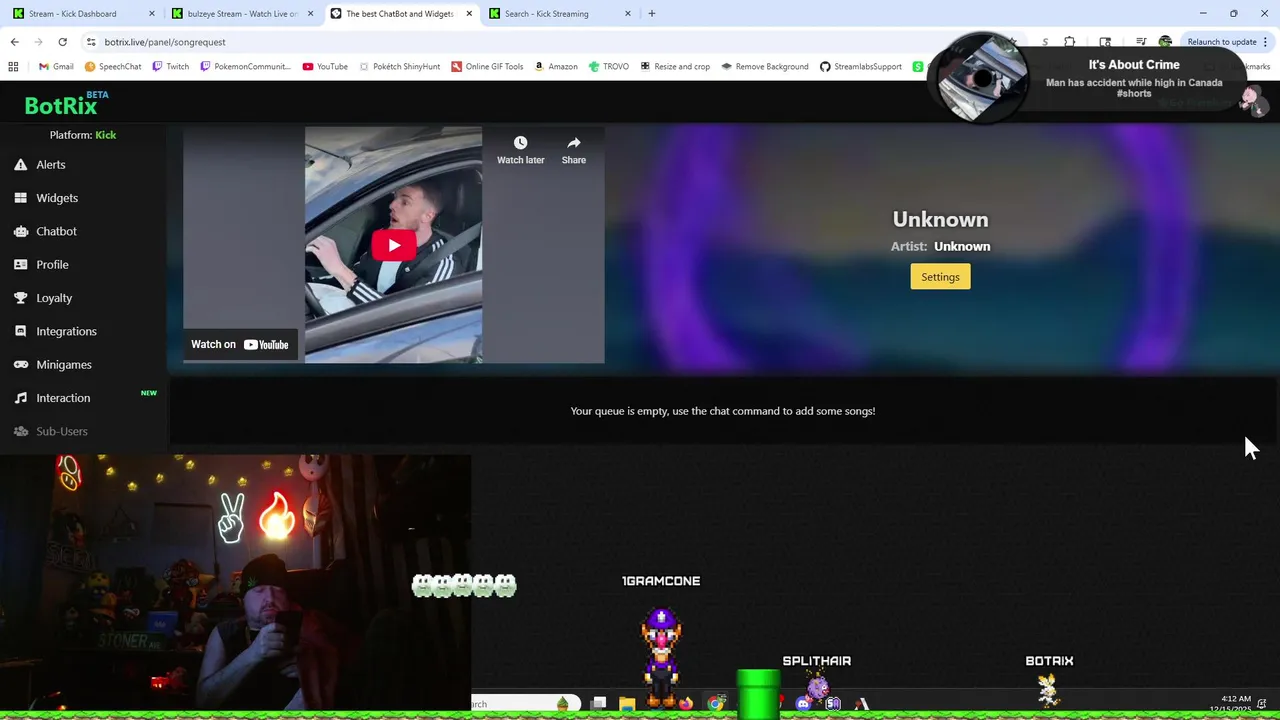Open the video via Watch on YouTube
1280x720 pixels.
click(x=240, y=344)
